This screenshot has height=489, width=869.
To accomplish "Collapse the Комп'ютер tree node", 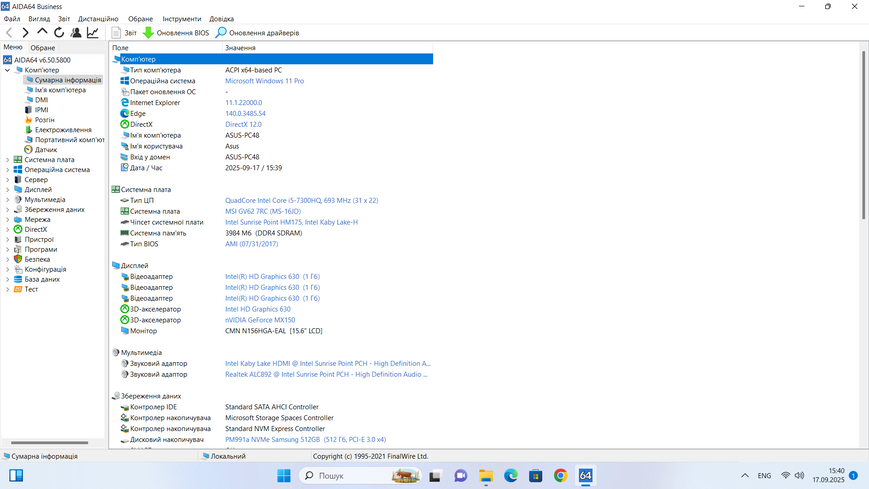I will coord(7,70).
